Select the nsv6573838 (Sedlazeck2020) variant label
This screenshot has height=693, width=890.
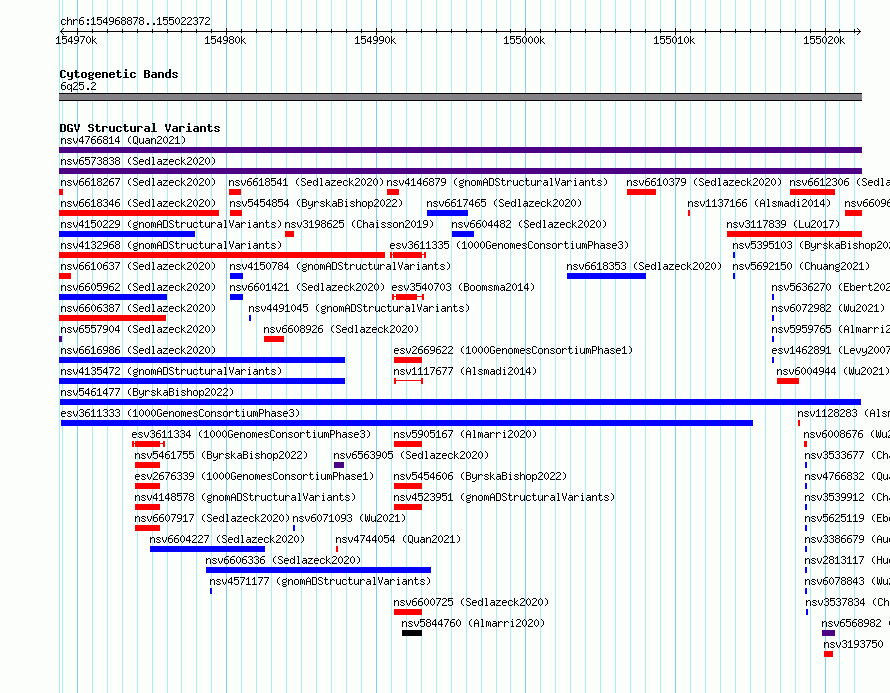tap(138, 161)
